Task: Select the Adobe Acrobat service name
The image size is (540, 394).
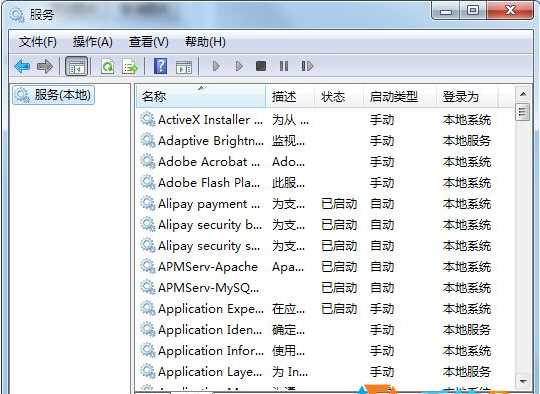Action: [209, 162]
